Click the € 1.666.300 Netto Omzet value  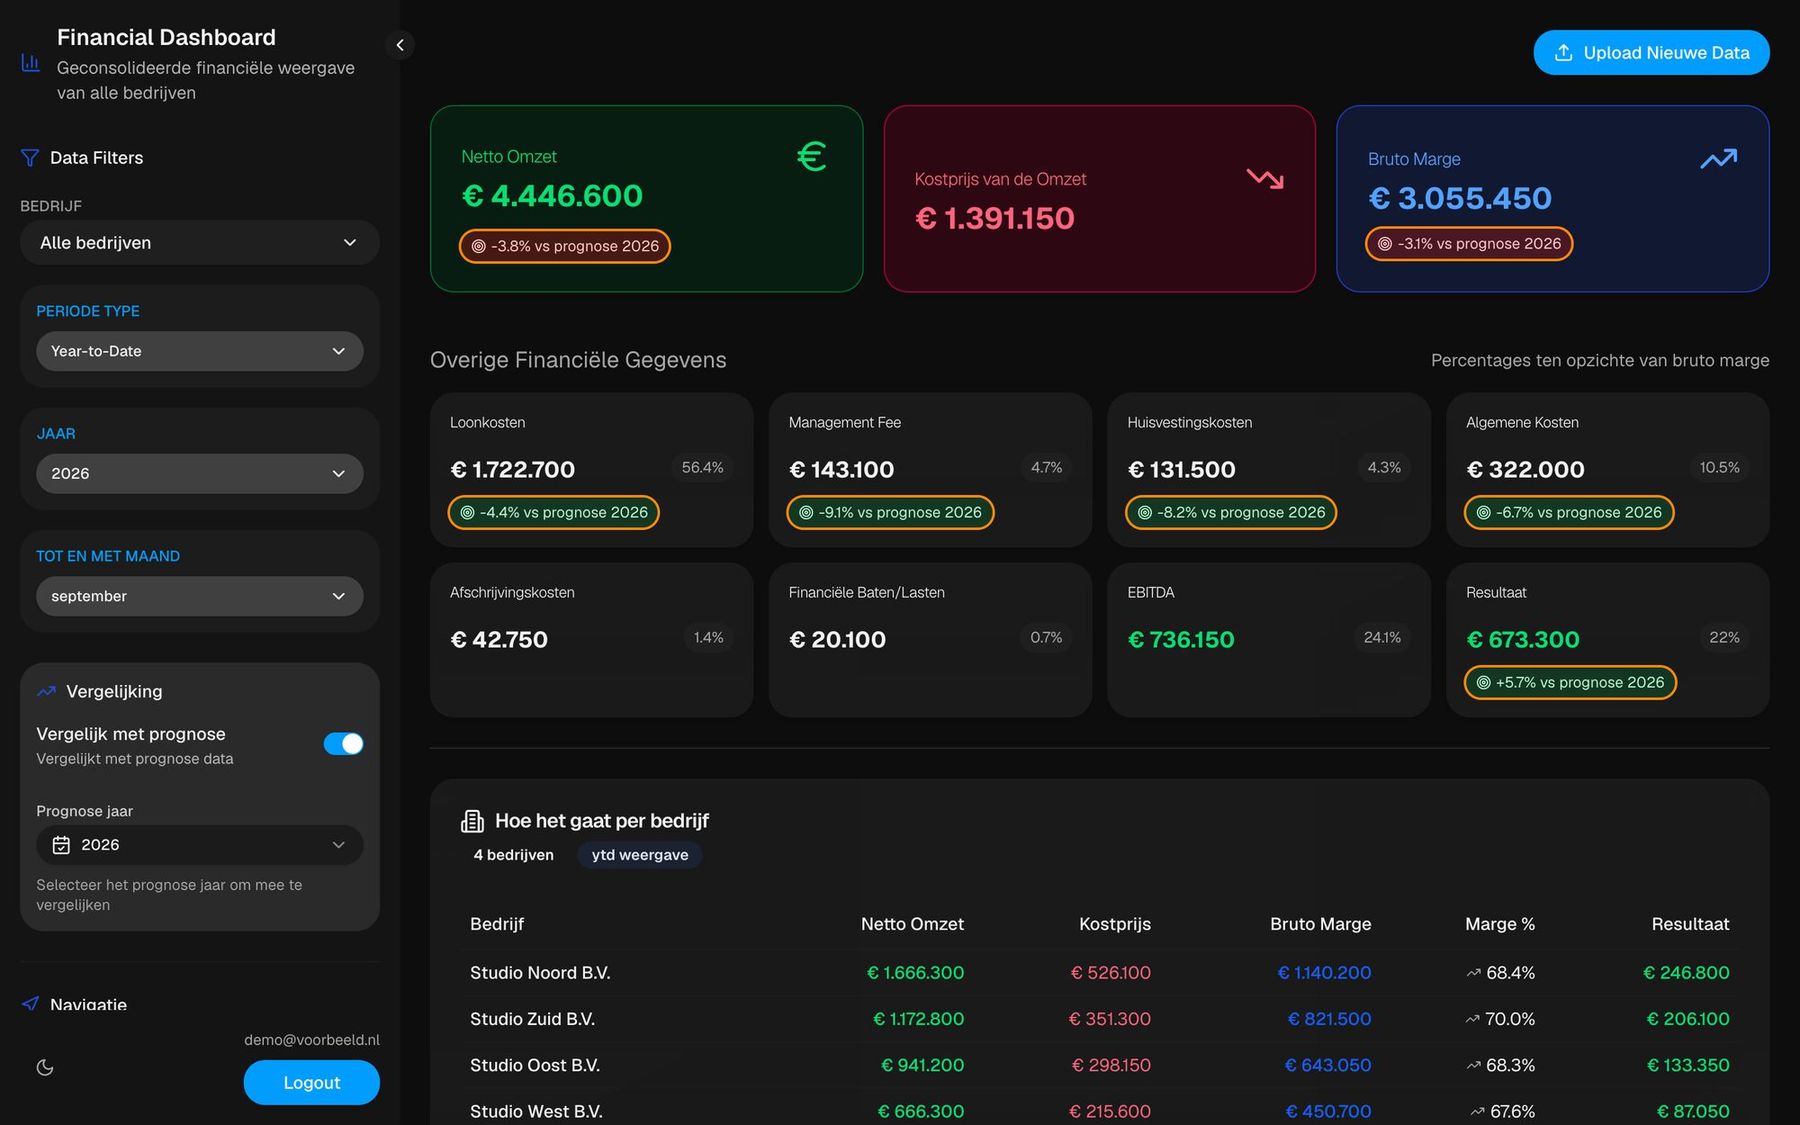(x=915, y=973)
